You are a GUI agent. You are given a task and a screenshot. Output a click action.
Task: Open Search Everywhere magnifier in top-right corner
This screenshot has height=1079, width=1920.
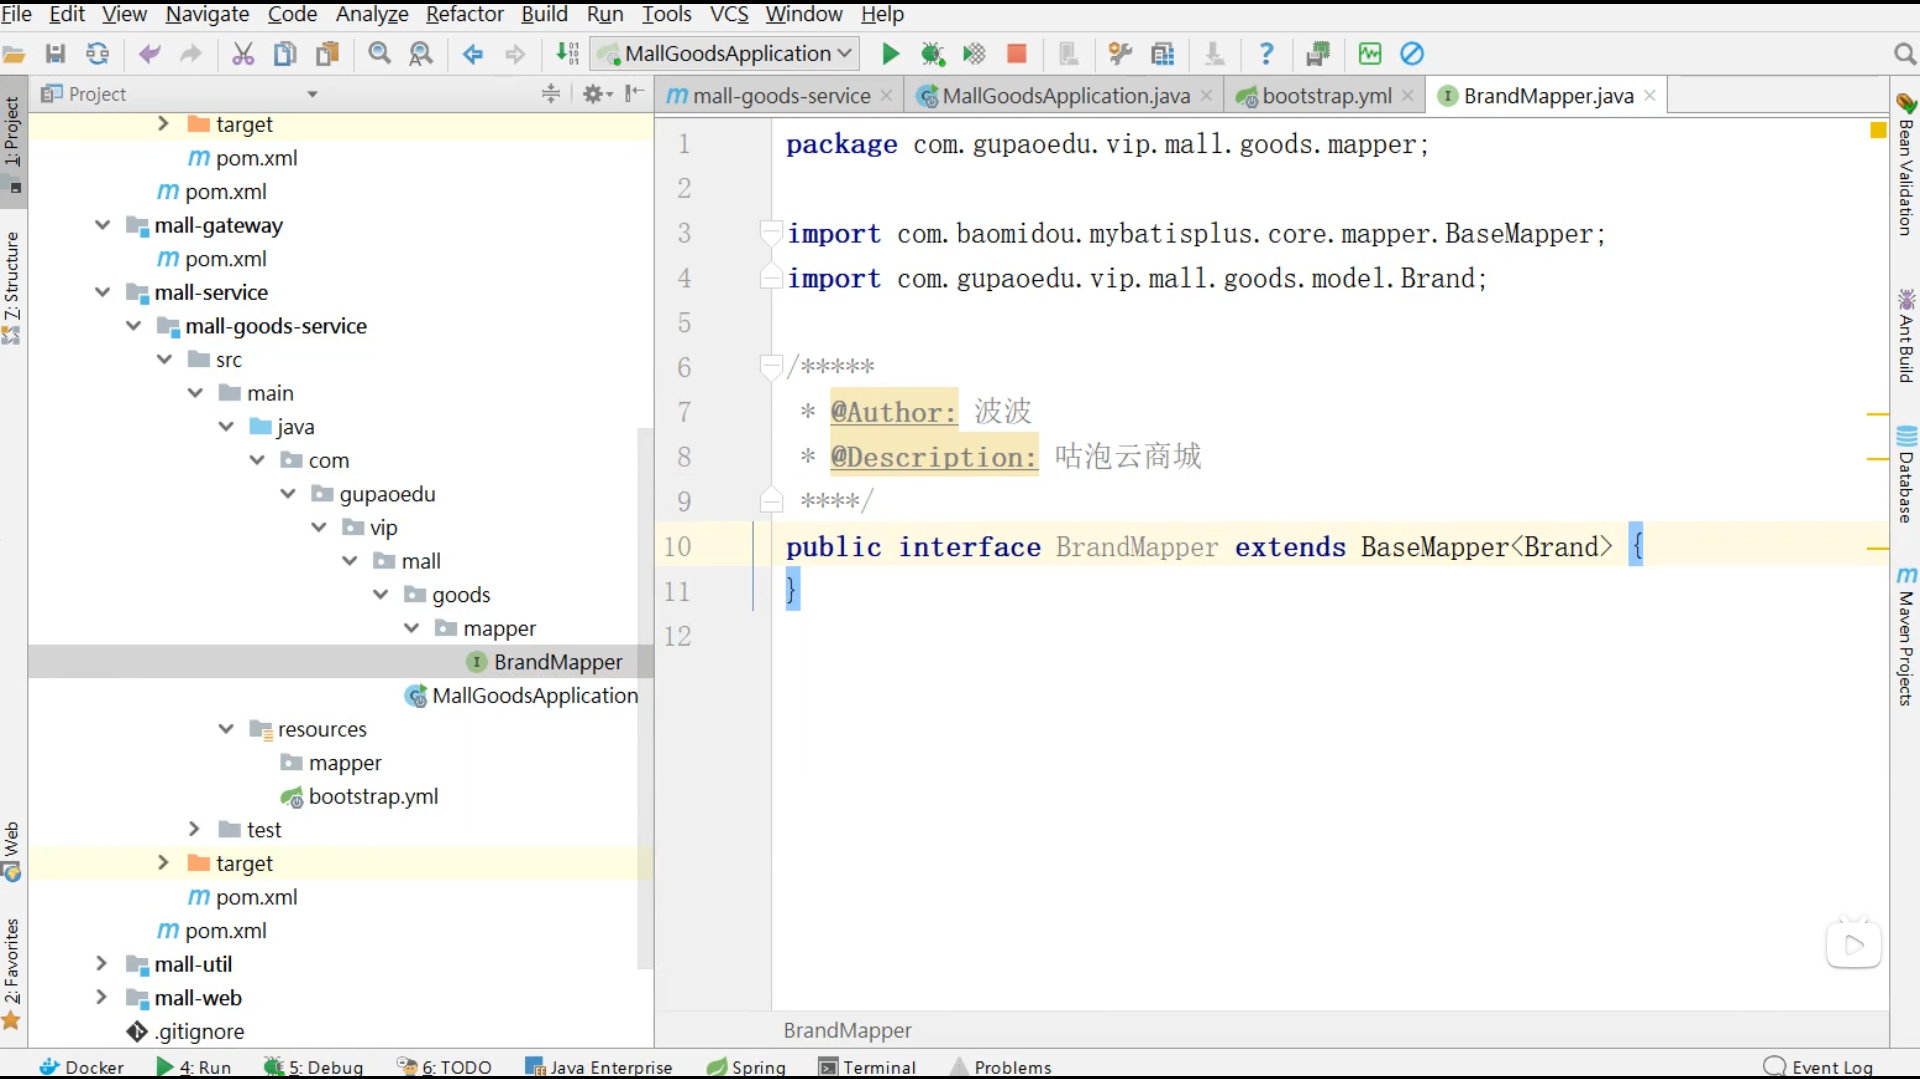coord(1905,53)
